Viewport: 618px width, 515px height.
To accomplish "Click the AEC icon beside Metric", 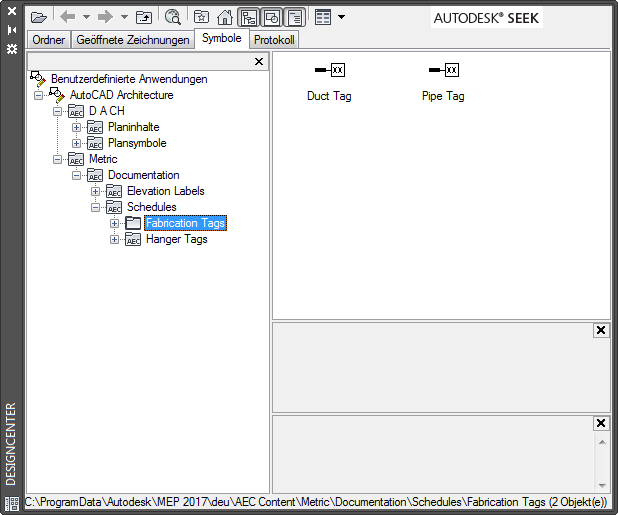I will tap(76, 159).
